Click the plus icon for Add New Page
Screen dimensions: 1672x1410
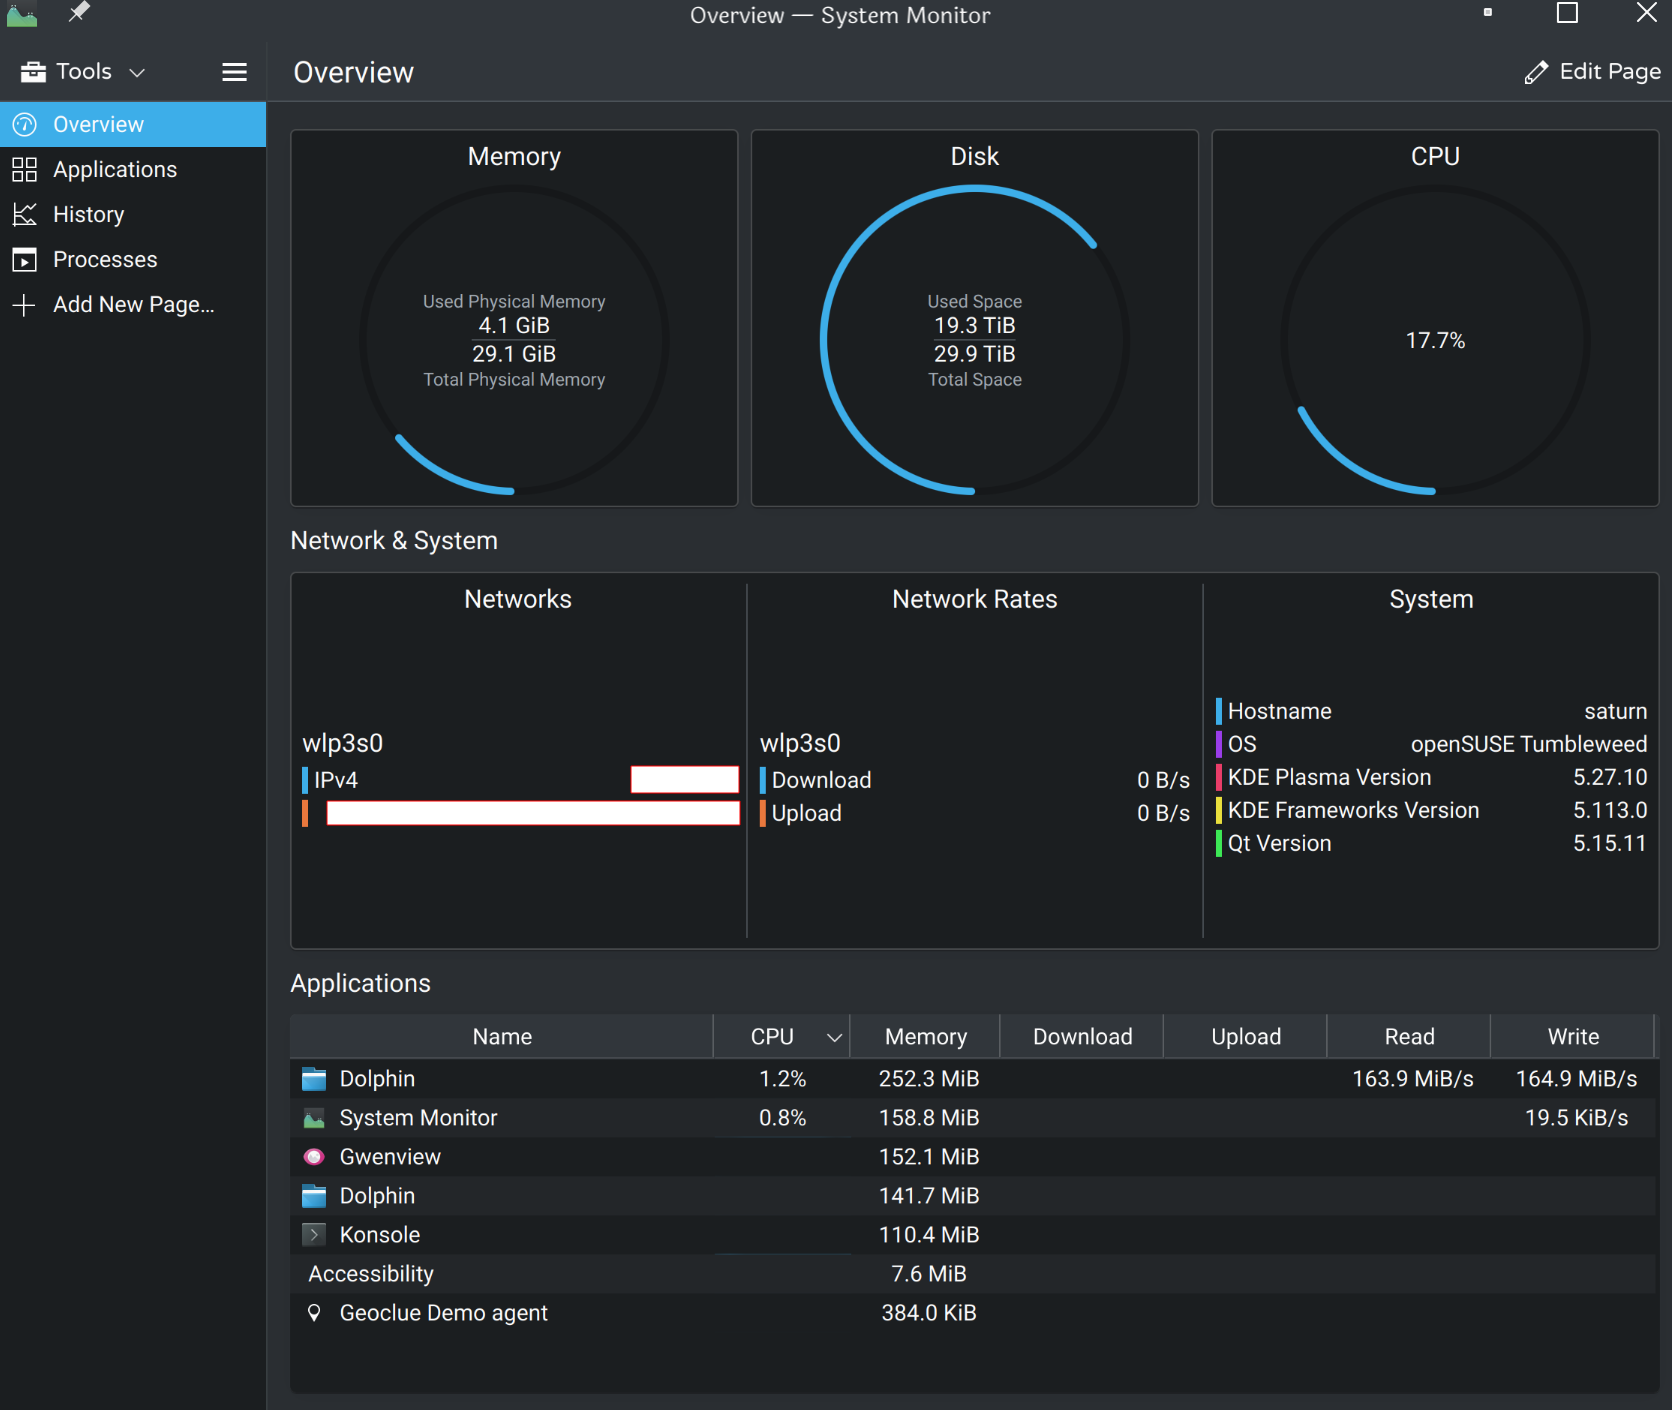(24, 304)
